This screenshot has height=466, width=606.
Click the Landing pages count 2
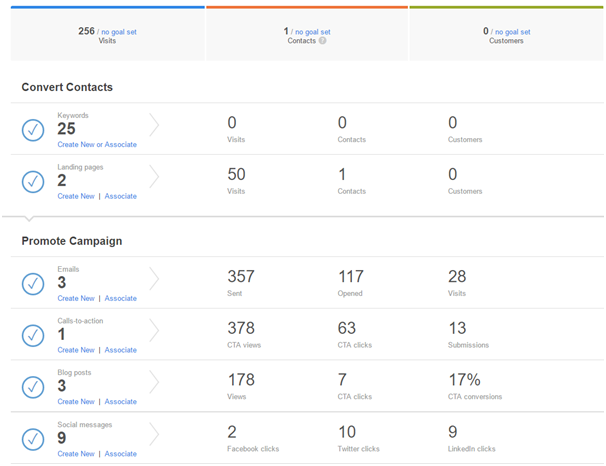pyautogui.click(x=62, y=180)
